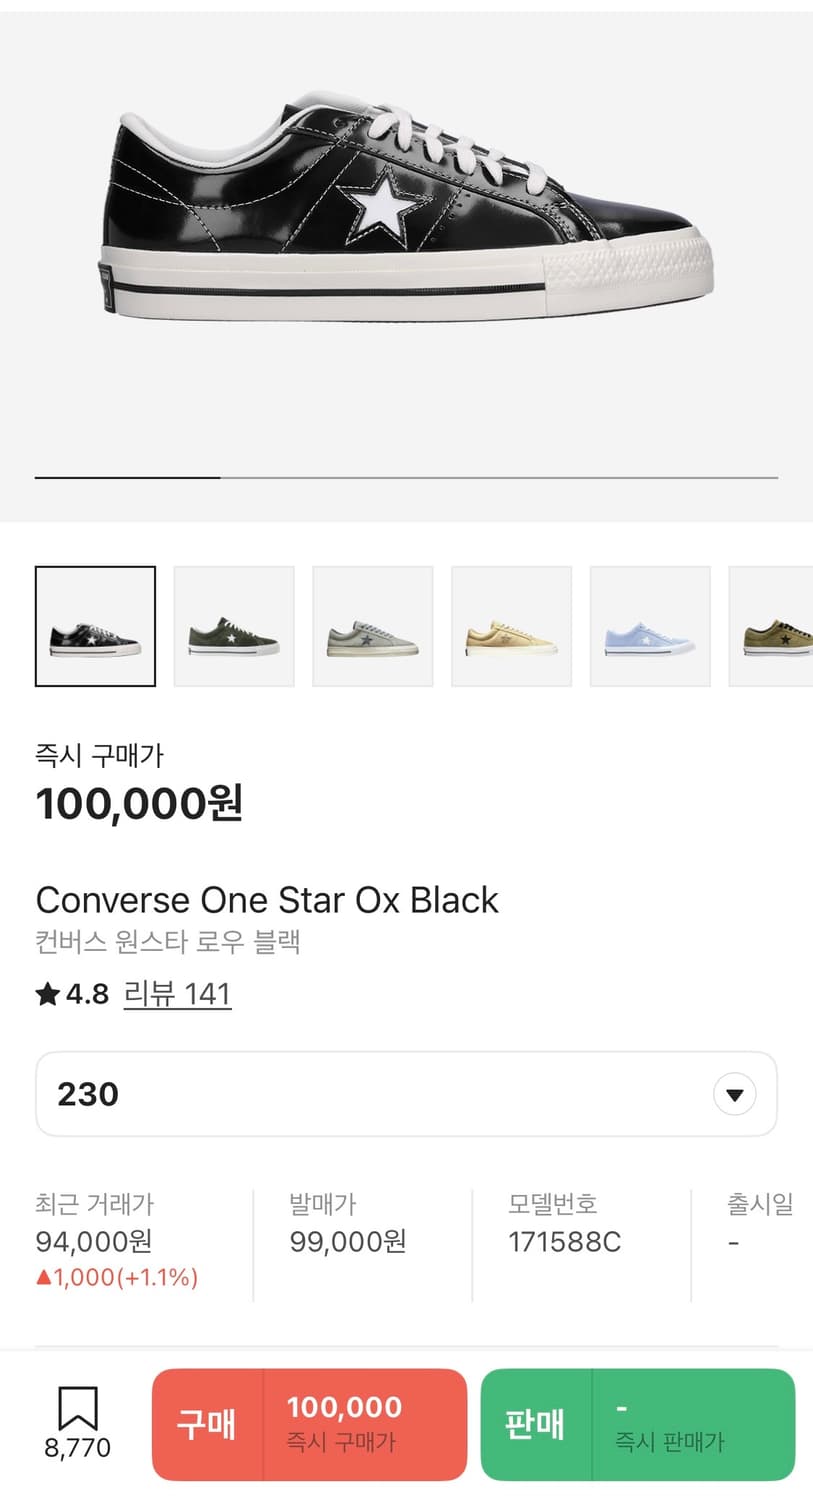The width and height of the screenshot is (813, 1500).
Task: Open the size selector showing 230
Action: 406,1094
